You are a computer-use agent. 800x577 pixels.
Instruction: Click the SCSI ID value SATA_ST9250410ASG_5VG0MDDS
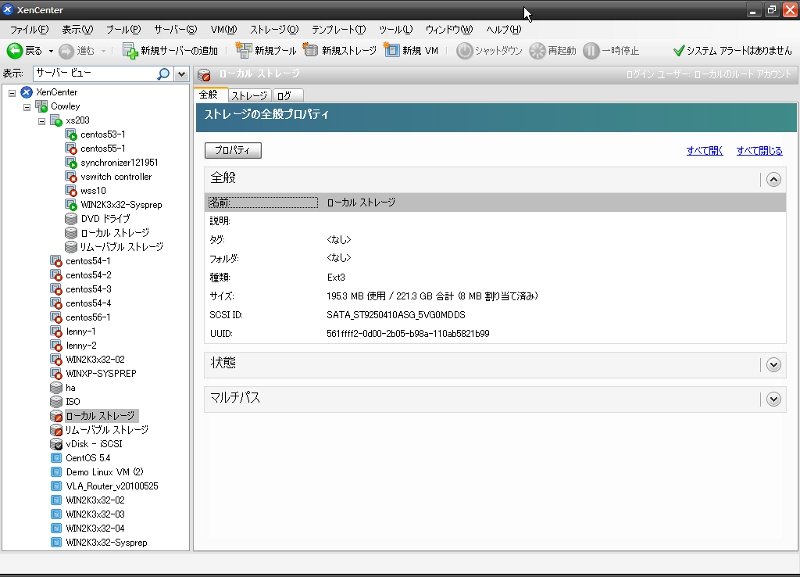tap(396, 315)
